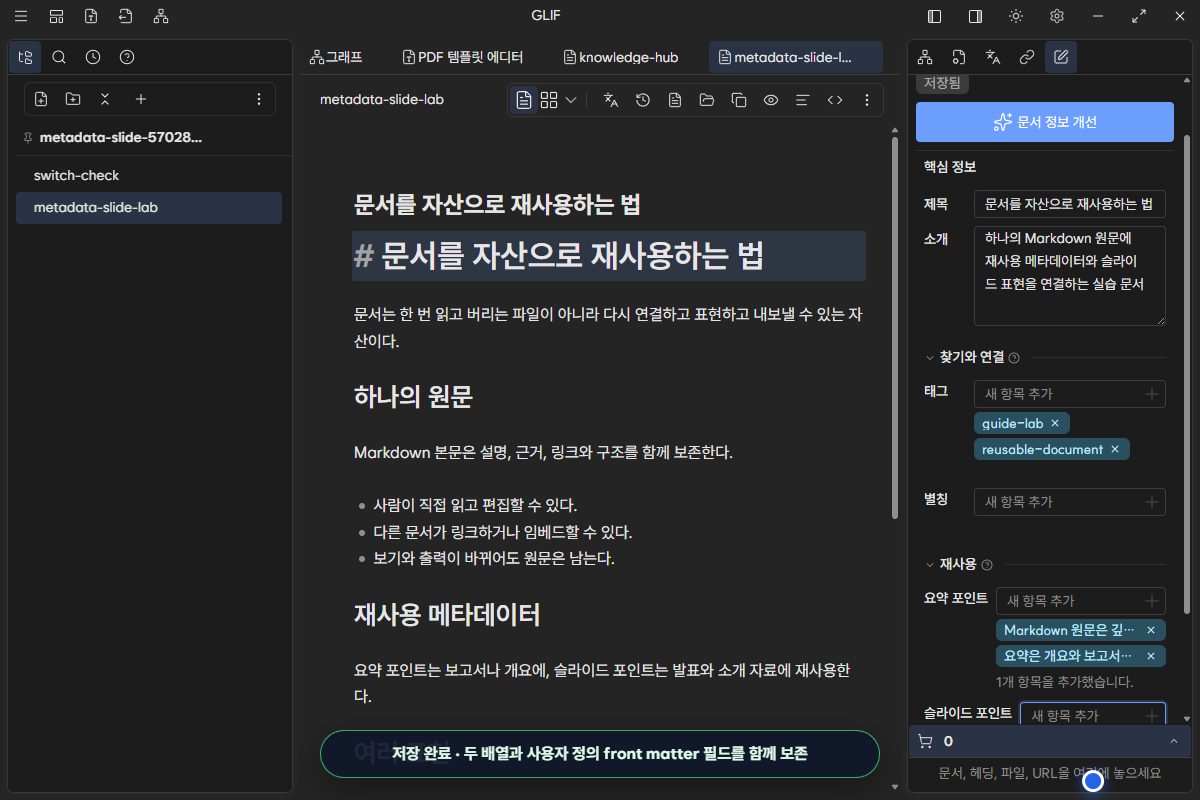The height and width of the screenshot is (800, 1200).
Task: Remove the '요약은 개요와 보고서…' summary chip
Action: coord(1150,656)
